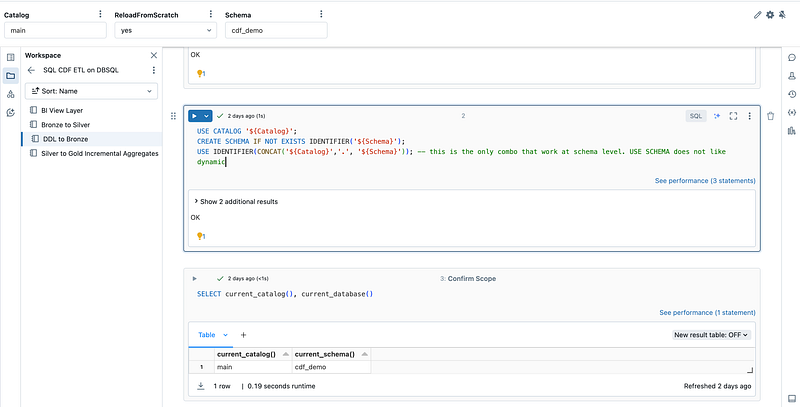Open the cell 2 kebab menu
The width and height of the screenshot is (800, 407).
pyautogui.click(x=749, y=116)
